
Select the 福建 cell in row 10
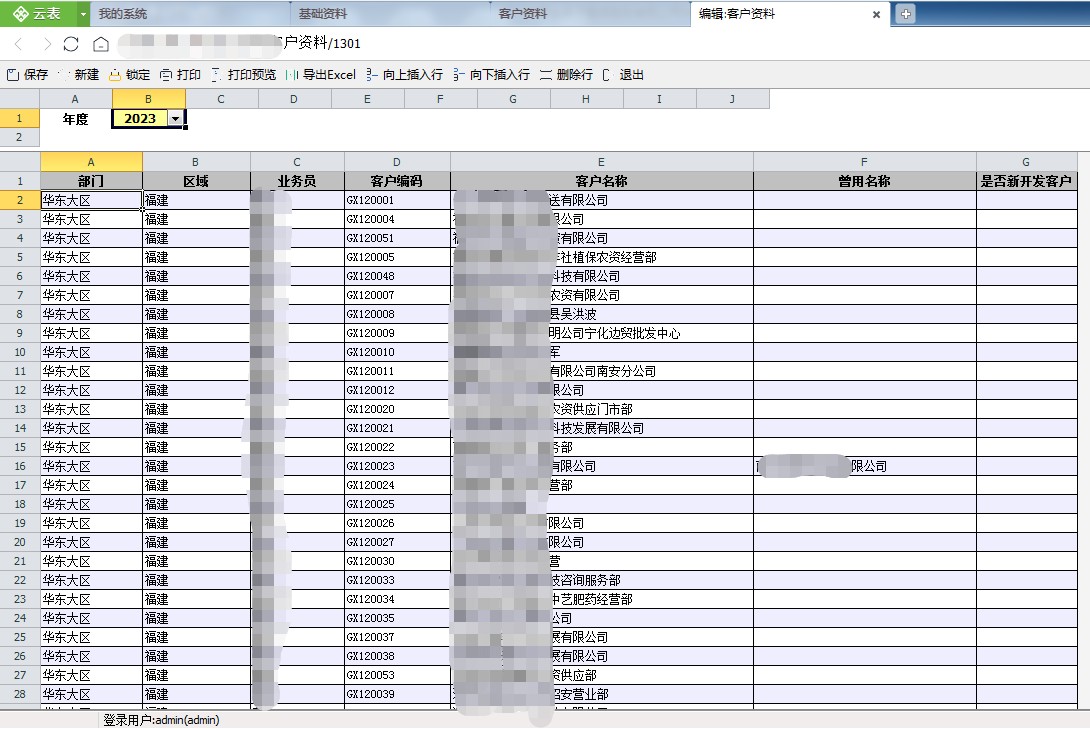(x=196, y=352)
